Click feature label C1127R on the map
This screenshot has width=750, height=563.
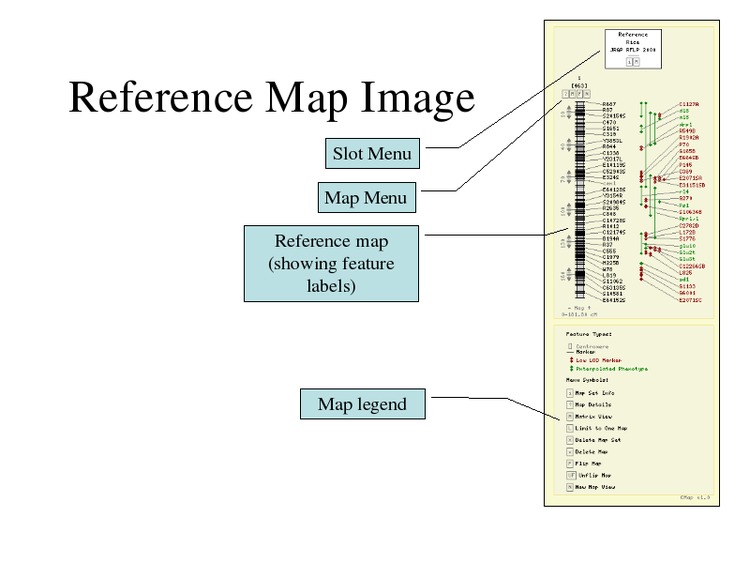tap(689, 103)
